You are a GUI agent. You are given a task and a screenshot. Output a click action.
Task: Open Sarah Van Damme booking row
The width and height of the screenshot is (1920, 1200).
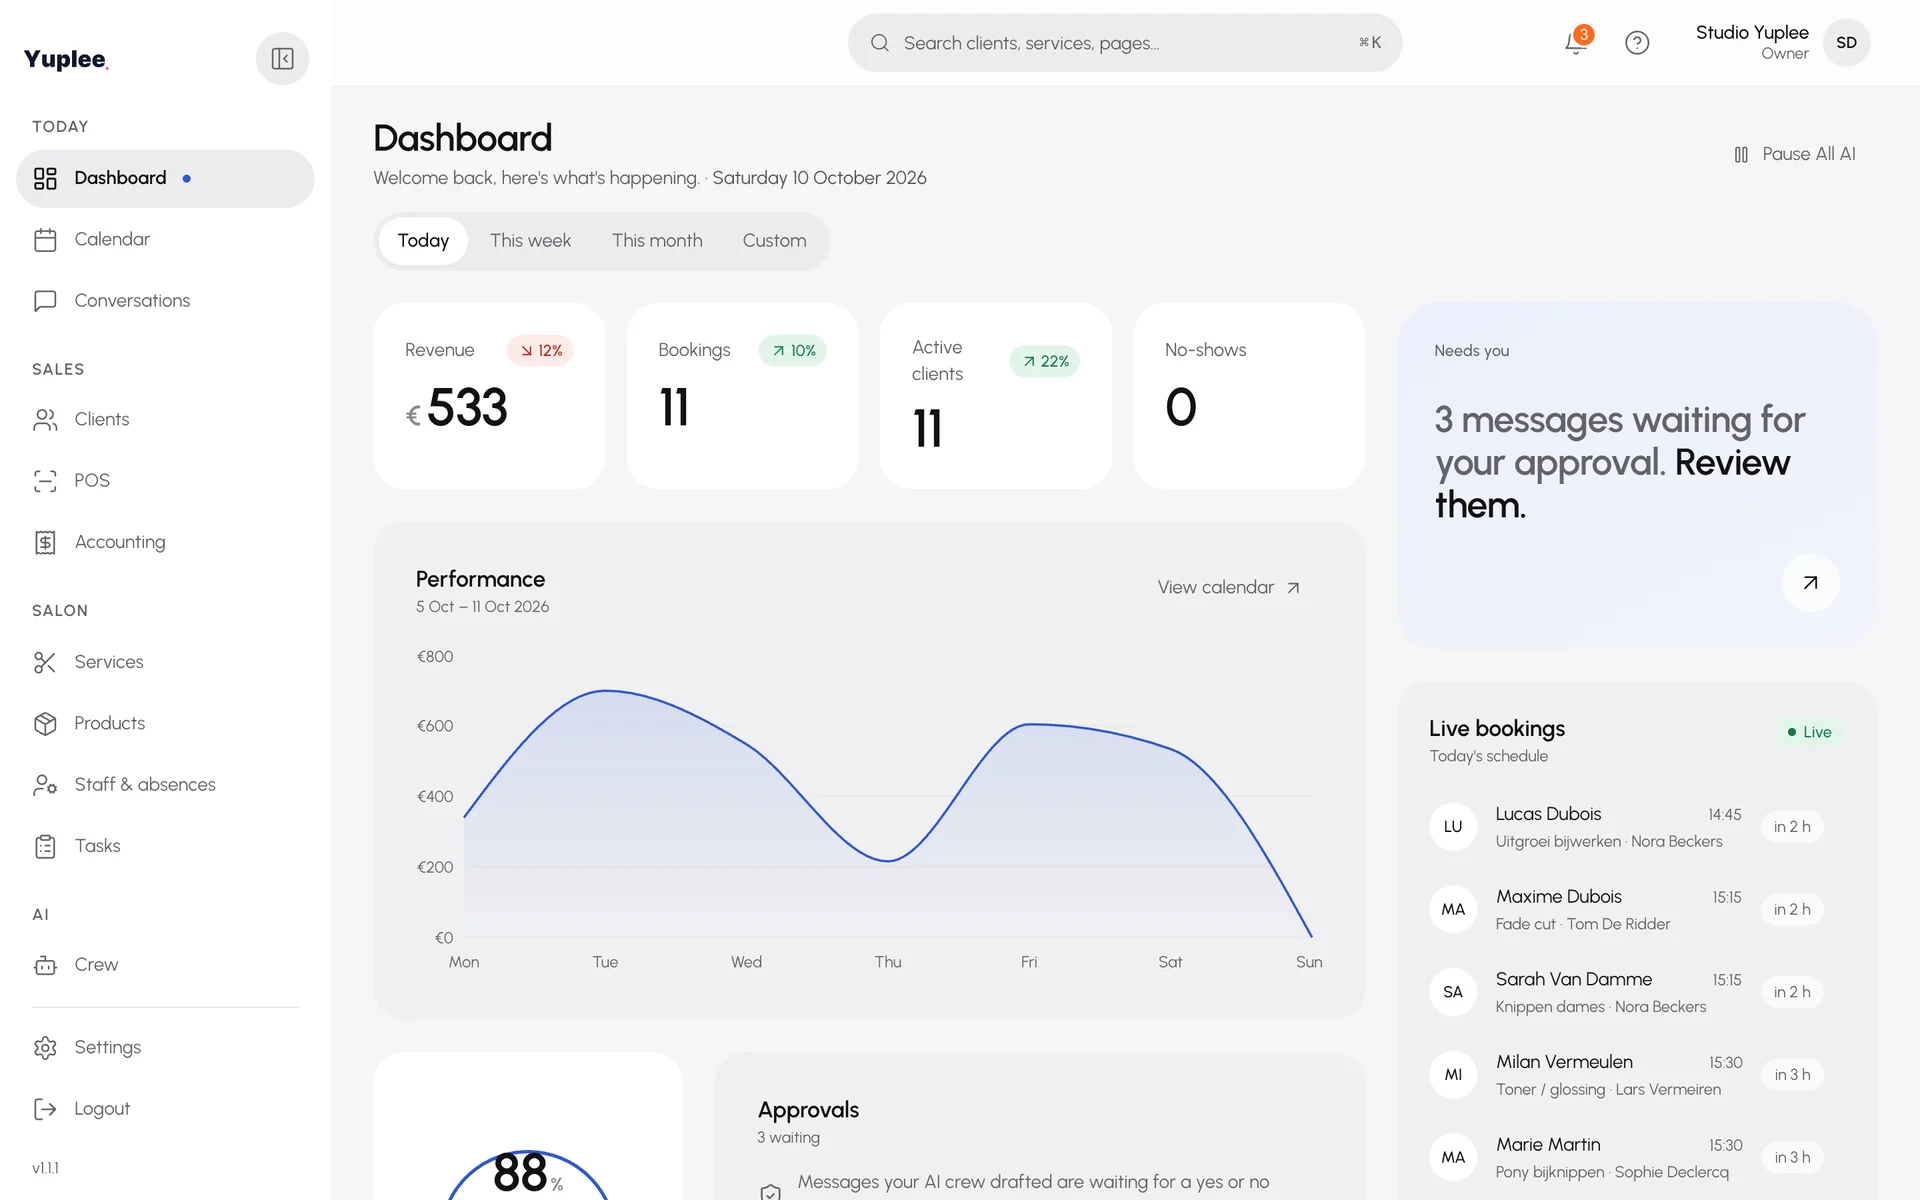tap(1636, 992)
